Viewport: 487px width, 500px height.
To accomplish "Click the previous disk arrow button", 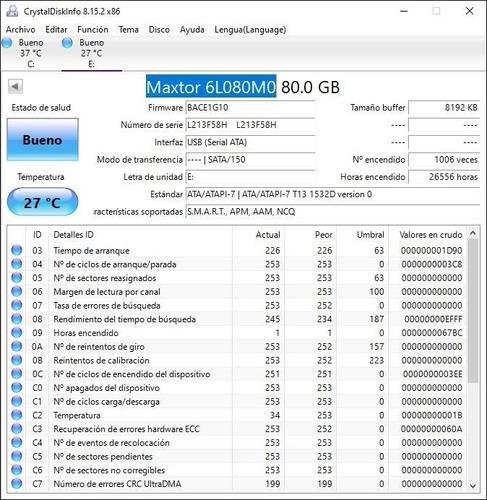I will tap(15, 87).
